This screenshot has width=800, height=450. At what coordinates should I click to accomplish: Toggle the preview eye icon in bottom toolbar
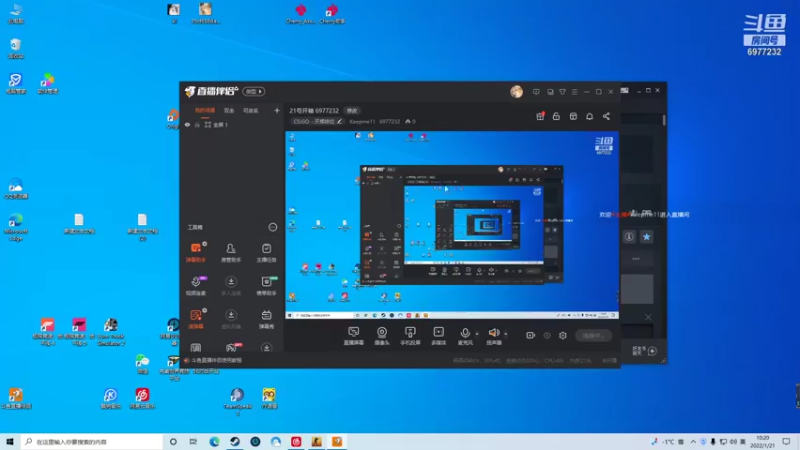[x=547, y=335]
